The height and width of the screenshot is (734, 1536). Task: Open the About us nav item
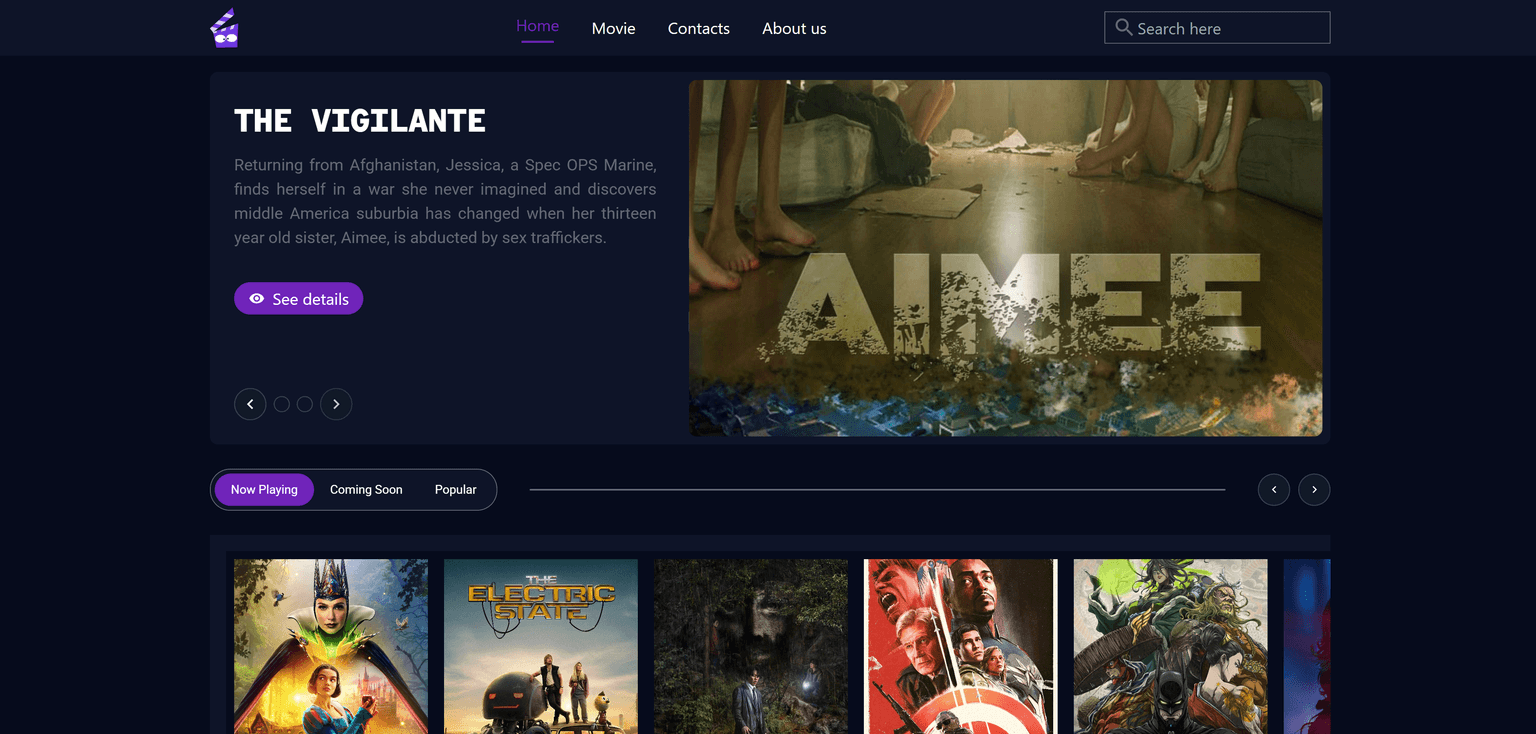pyautogui.click(x=794, y=28)
